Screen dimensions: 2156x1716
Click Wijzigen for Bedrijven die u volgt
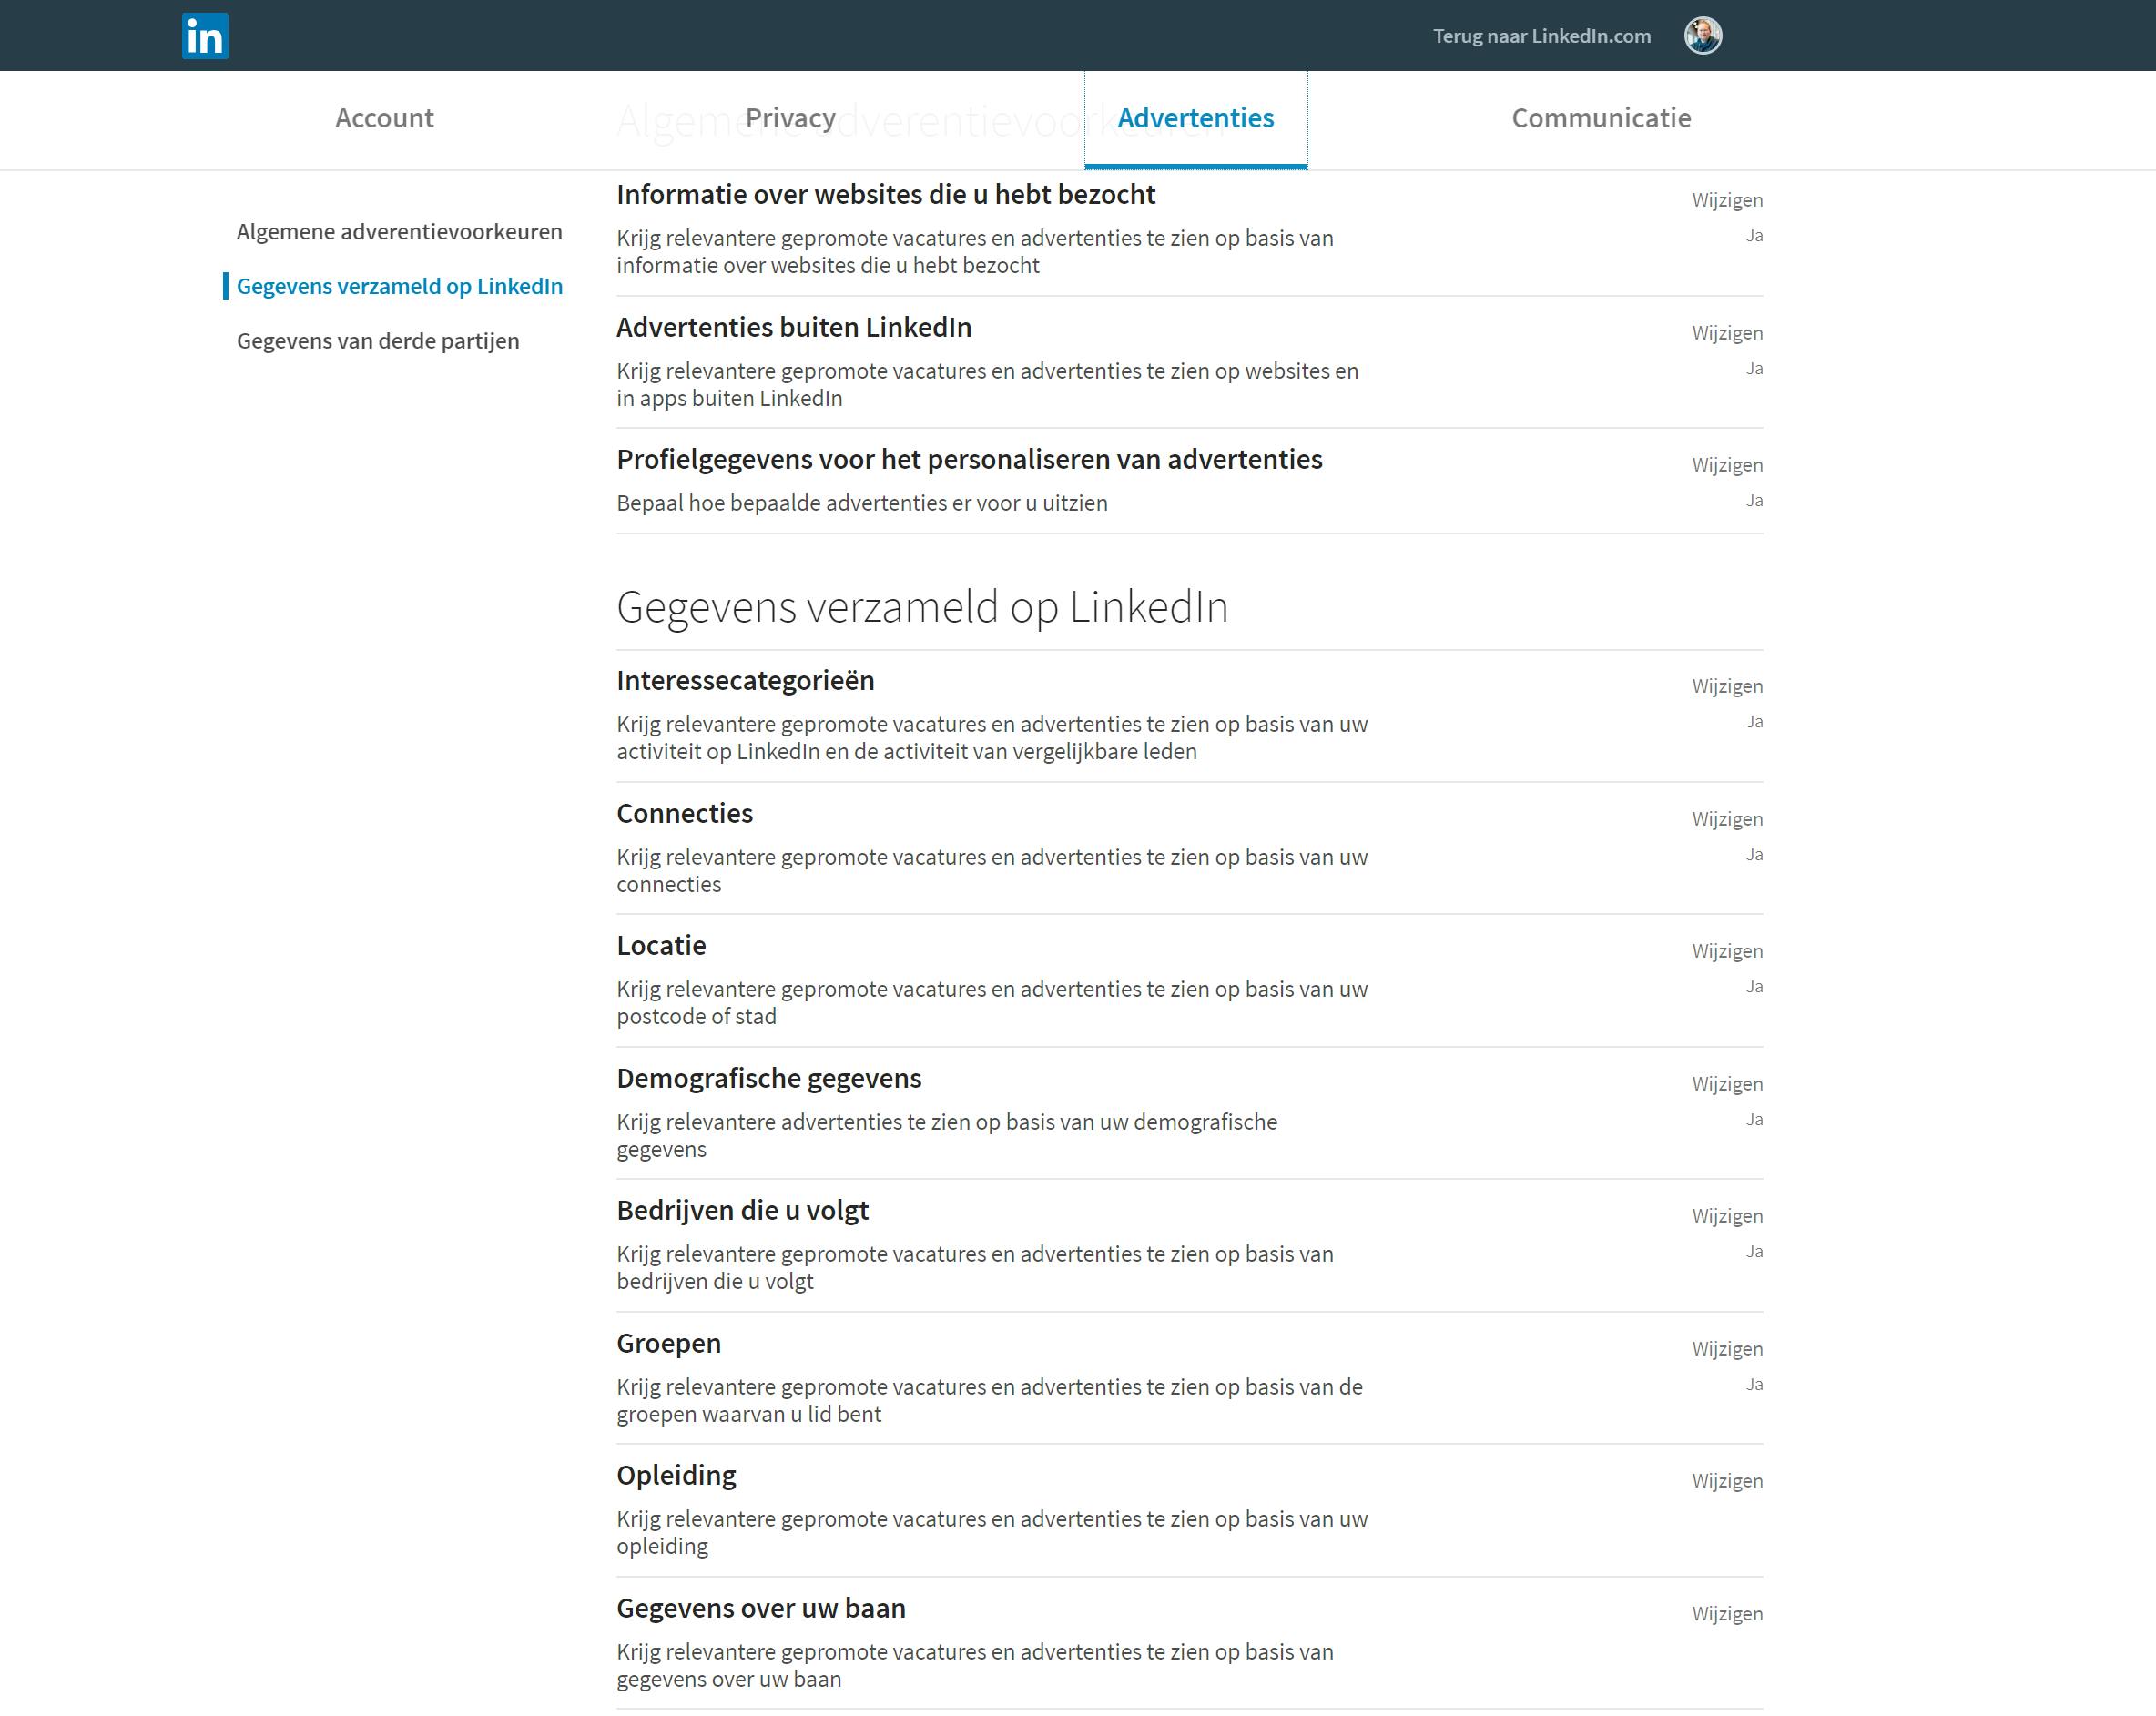point(1726,1216)
